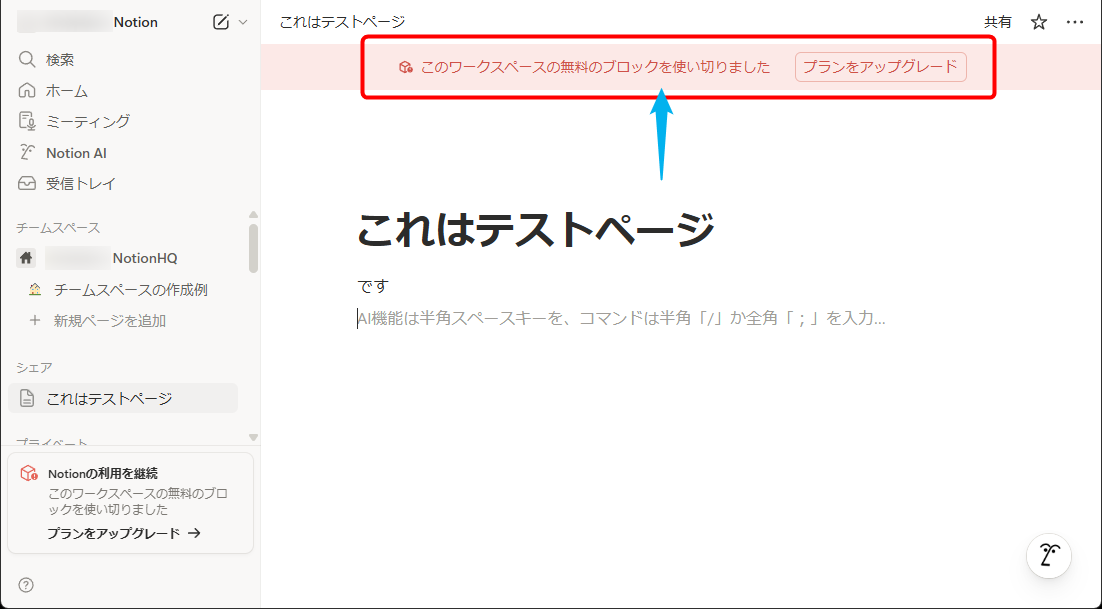Click the empty text block placeholder
Screen dimensions: 1102x609
pos(620,319)
